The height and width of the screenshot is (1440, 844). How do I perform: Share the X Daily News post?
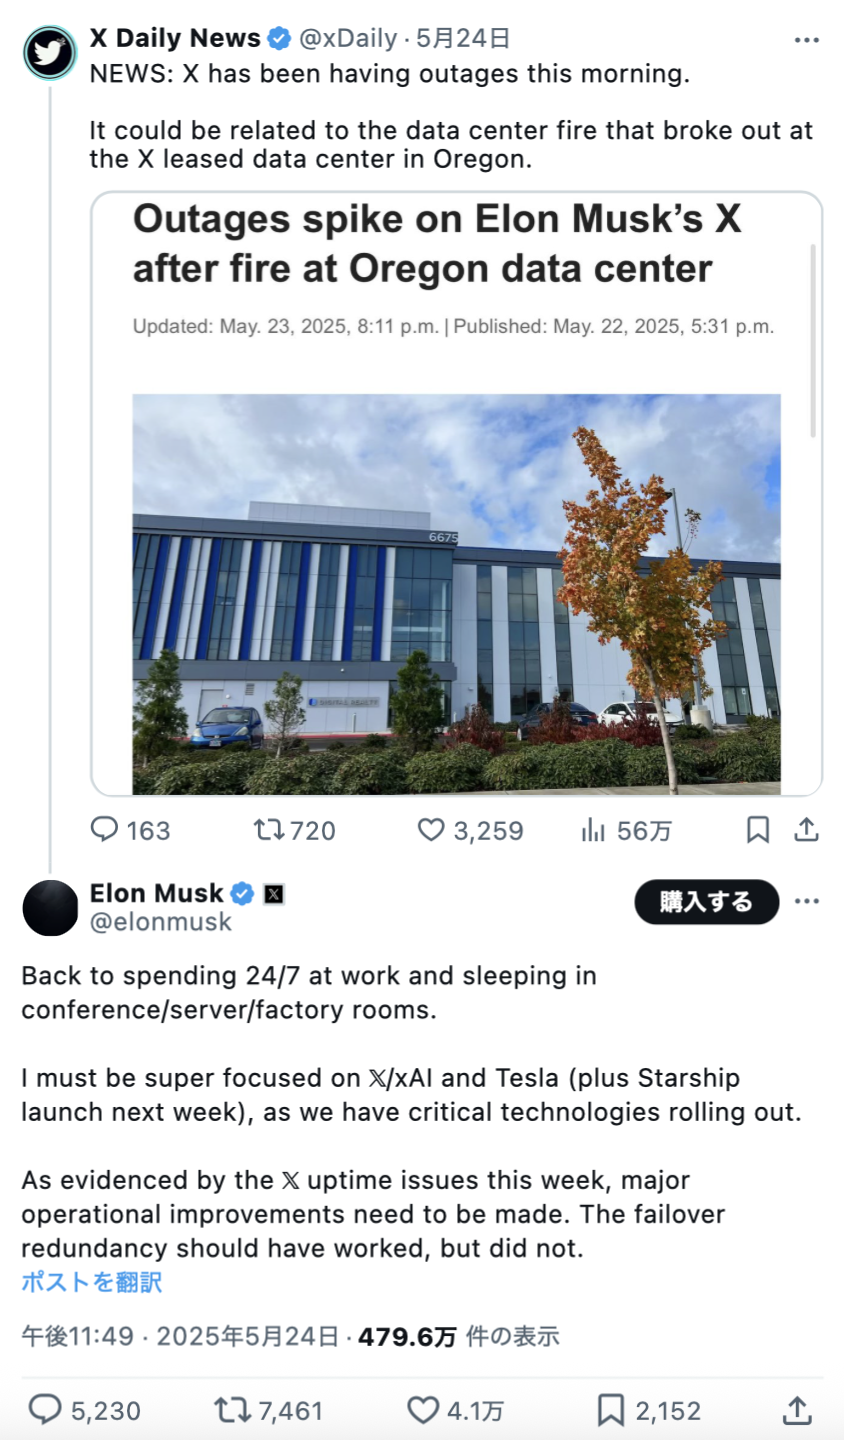(x=807, y=830)
